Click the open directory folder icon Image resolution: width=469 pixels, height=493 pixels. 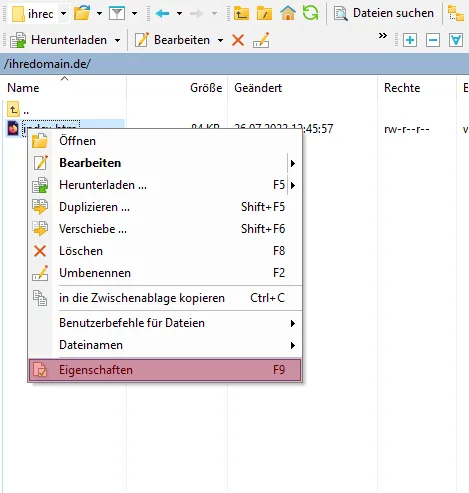(82, 13)
